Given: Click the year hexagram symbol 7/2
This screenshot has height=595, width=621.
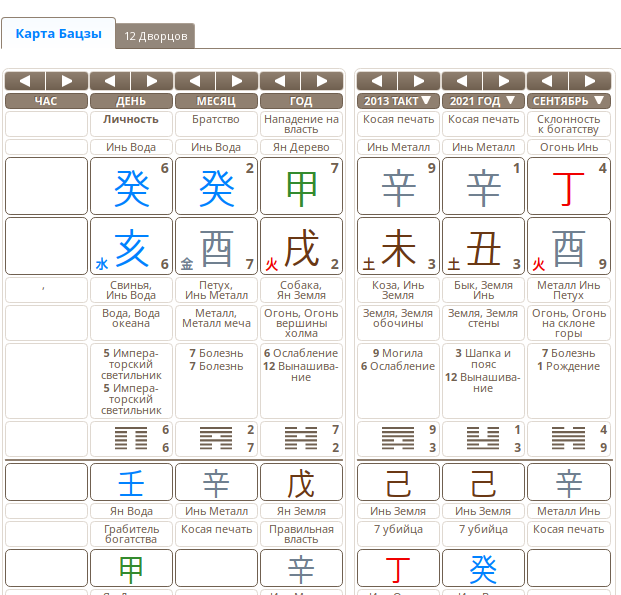Looking at the screenshot, I should 301,439.
